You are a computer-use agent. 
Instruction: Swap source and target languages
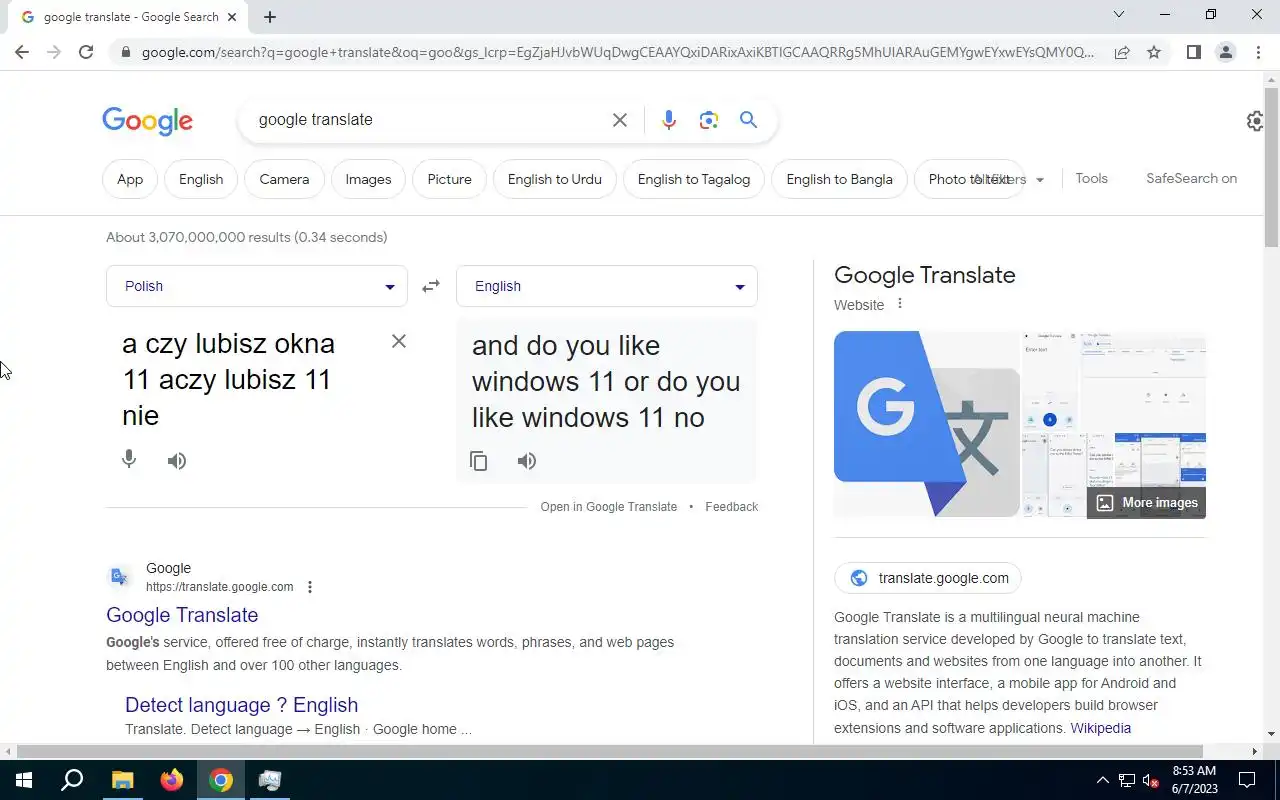click(x=431, y=286)
